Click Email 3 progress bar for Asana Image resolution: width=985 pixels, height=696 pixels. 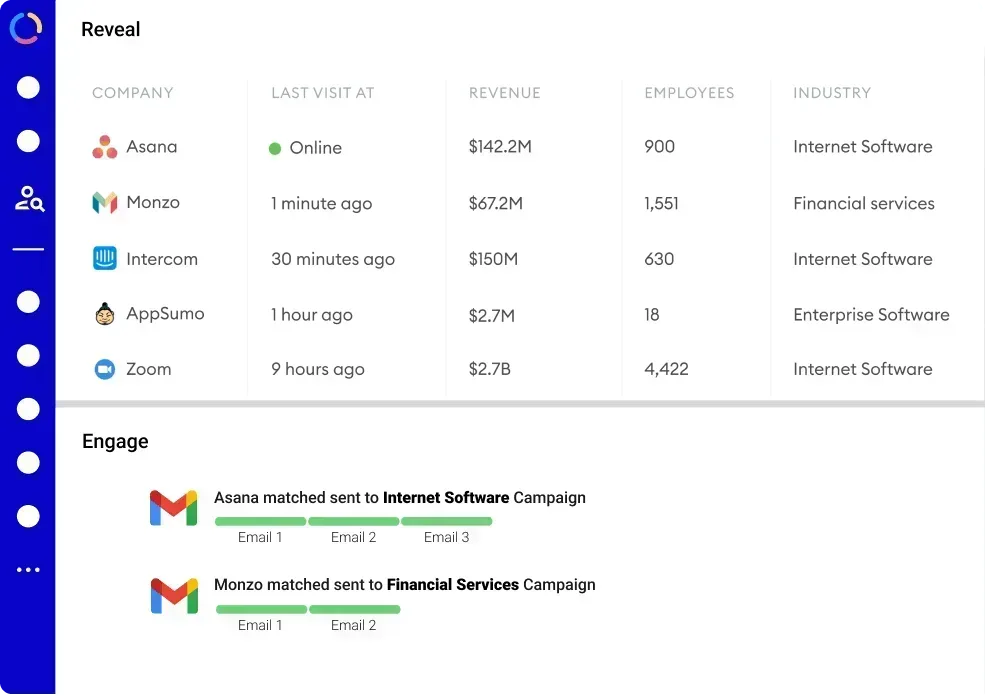point(446,521)
